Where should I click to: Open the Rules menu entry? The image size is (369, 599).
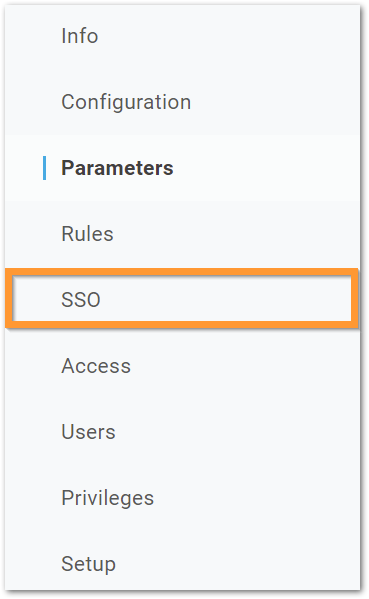[x=87, y=234]
